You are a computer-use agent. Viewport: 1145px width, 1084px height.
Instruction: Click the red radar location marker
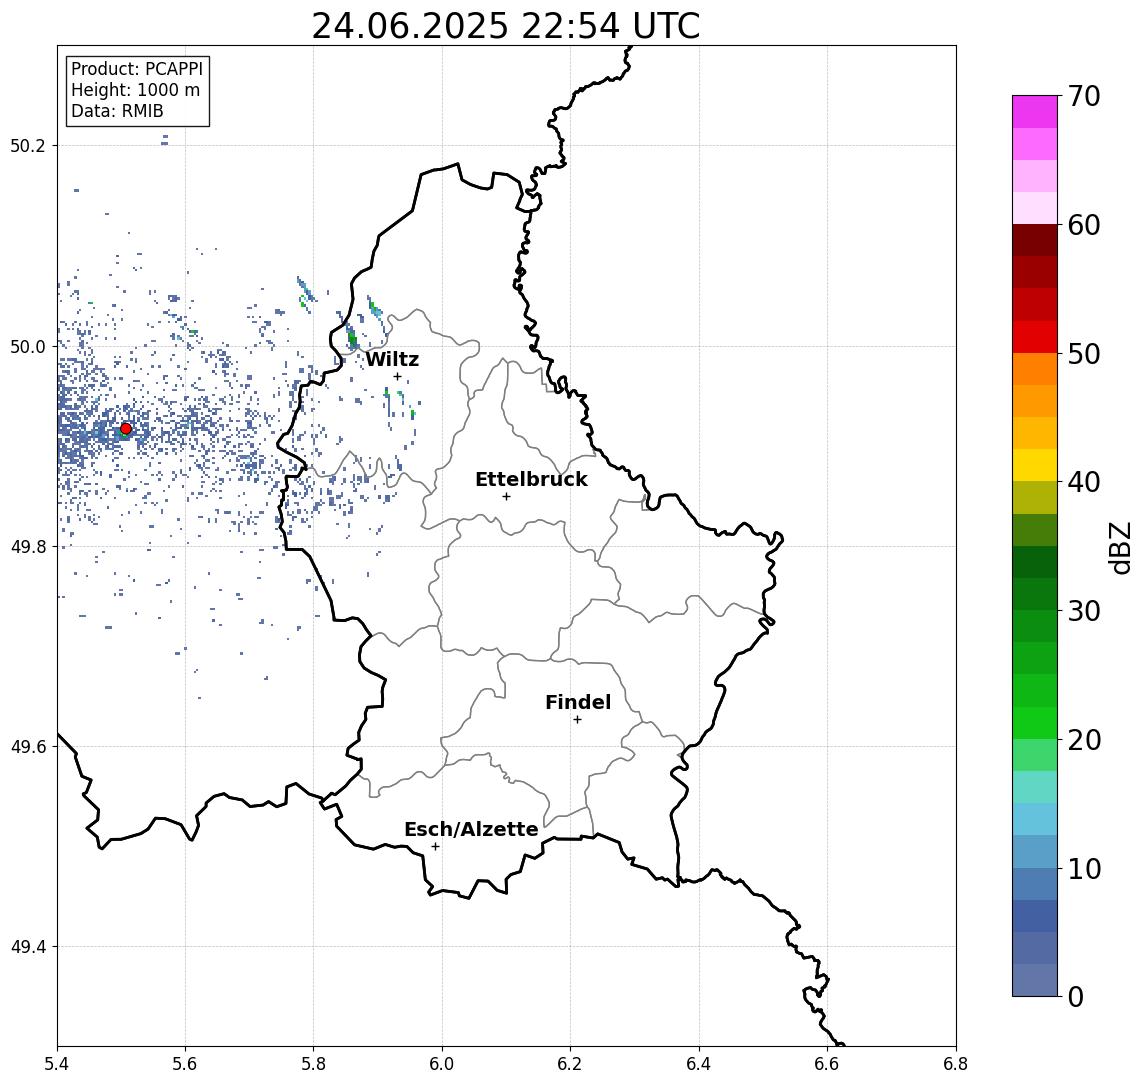click(x=126, y=429)
